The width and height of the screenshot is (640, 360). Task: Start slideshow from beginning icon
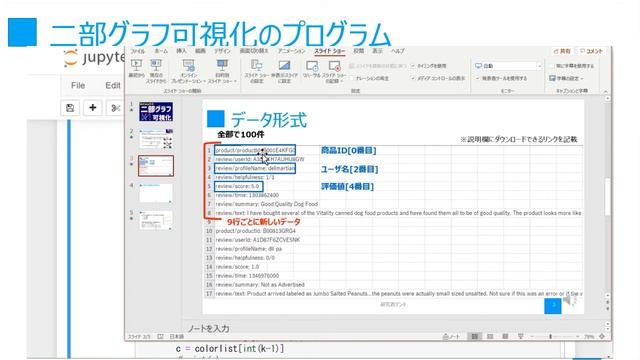tap(136, 64)
